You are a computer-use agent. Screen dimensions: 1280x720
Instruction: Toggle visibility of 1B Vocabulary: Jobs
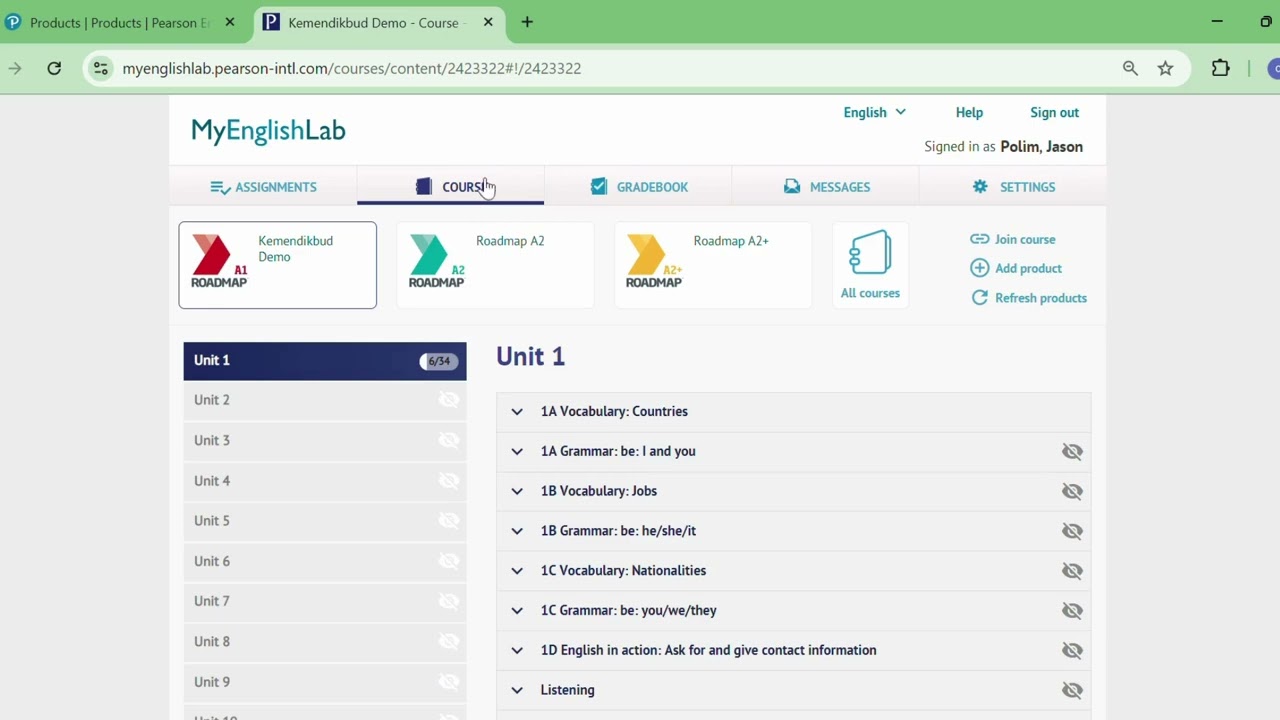click(x=1072, y=491)
